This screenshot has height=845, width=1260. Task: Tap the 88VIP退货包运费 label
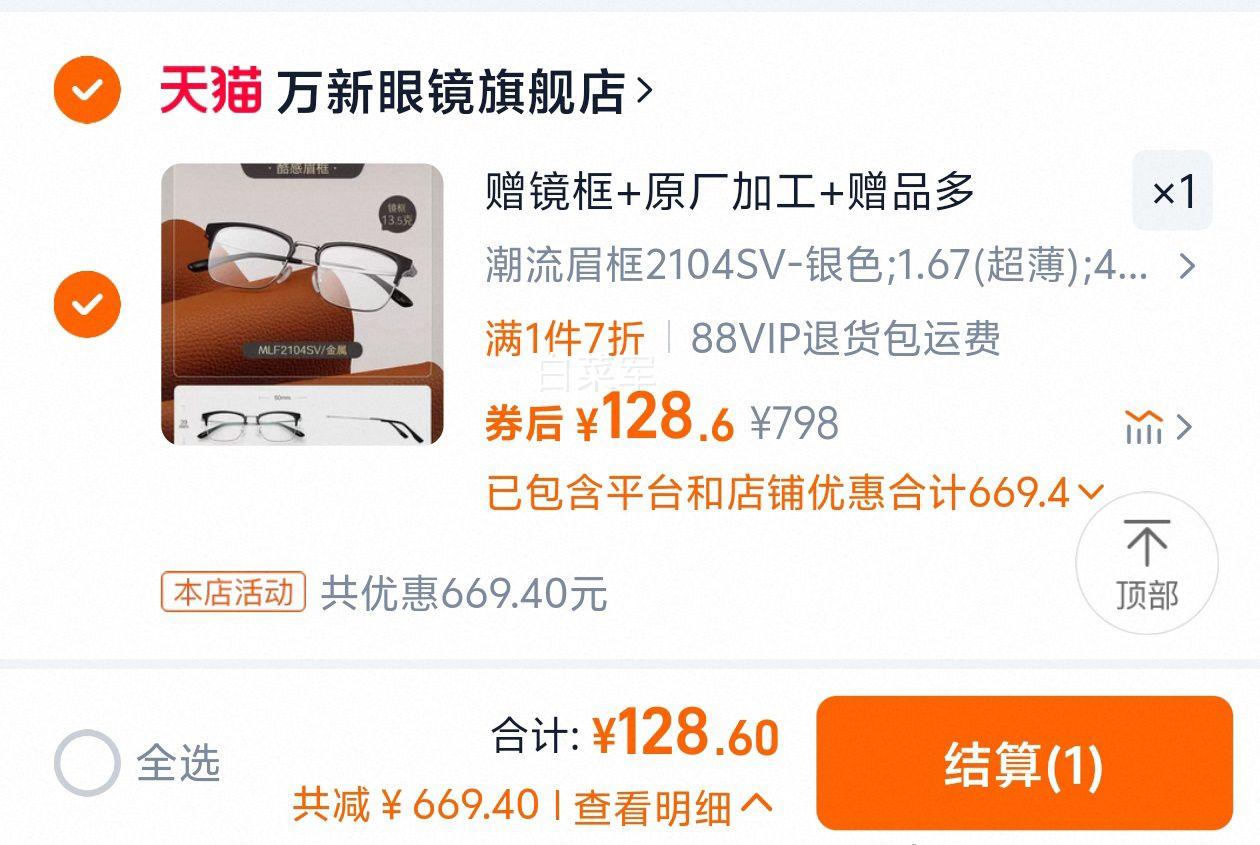tap(845, 339)
